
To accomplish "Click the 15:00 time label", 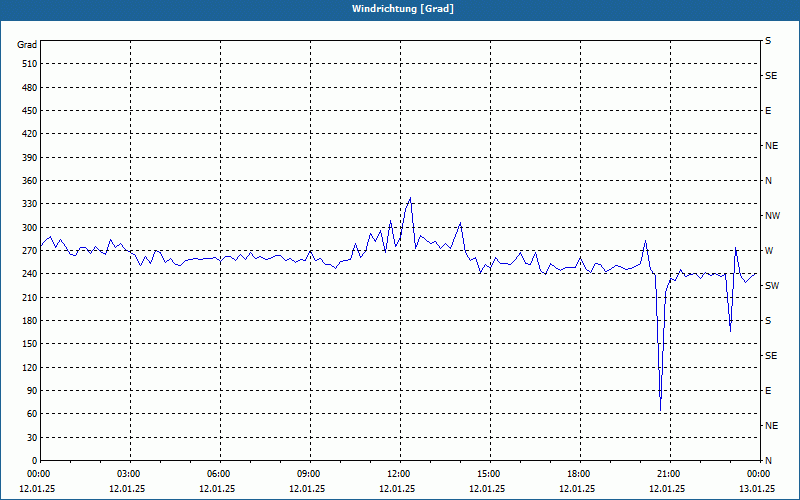I will [489, 474].
